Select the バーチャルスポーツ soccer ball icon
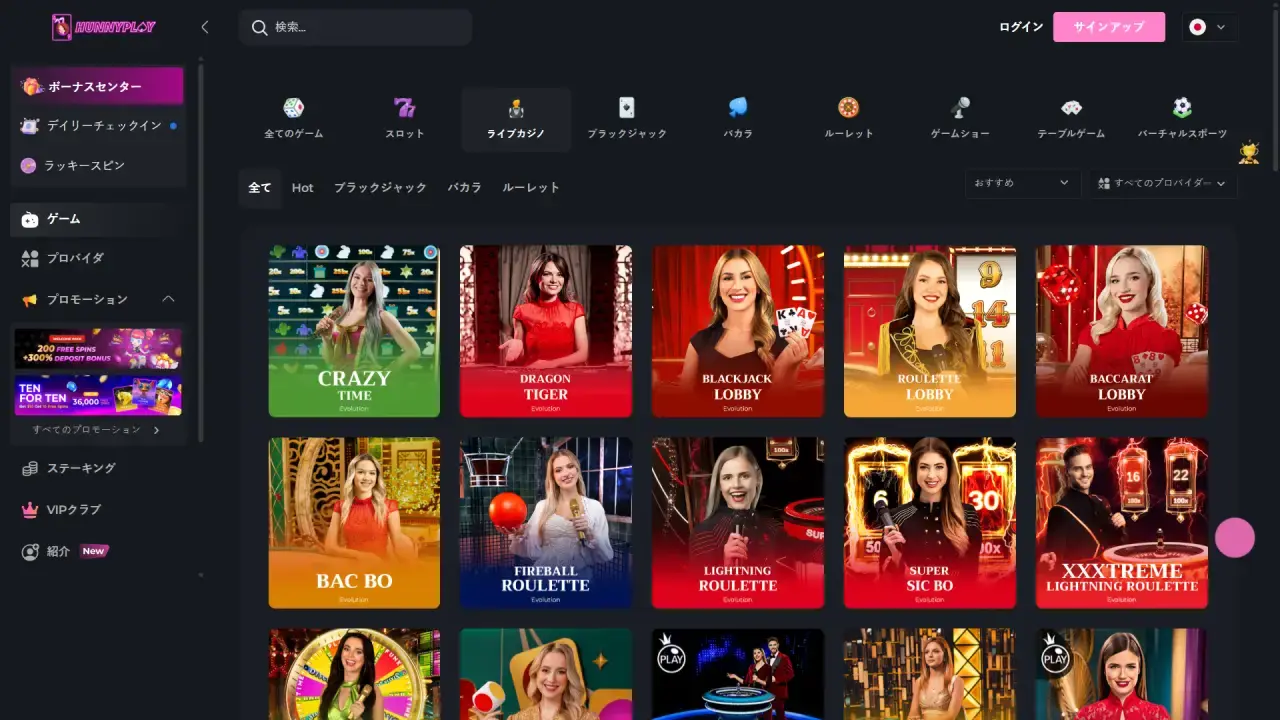 pos(1182,108)
